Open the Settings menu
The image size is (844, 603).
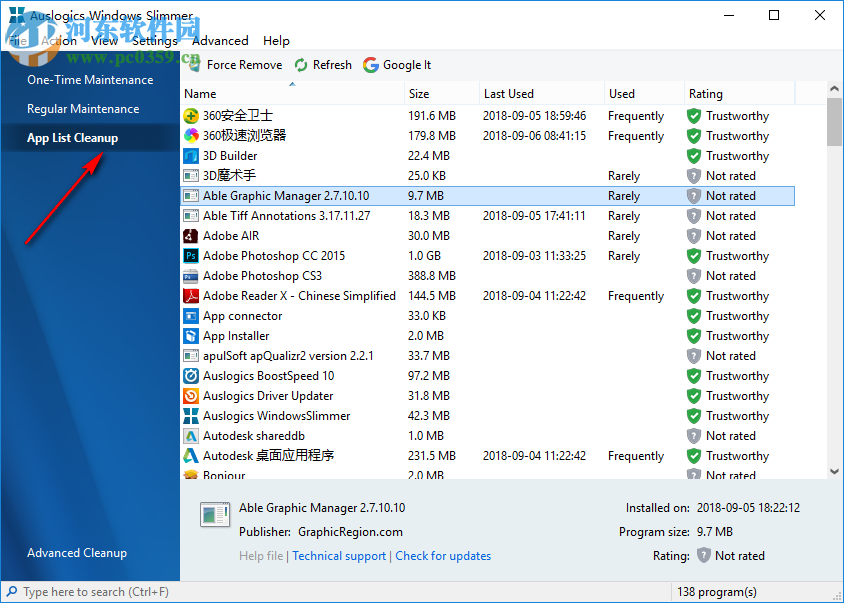pos(154,41)
